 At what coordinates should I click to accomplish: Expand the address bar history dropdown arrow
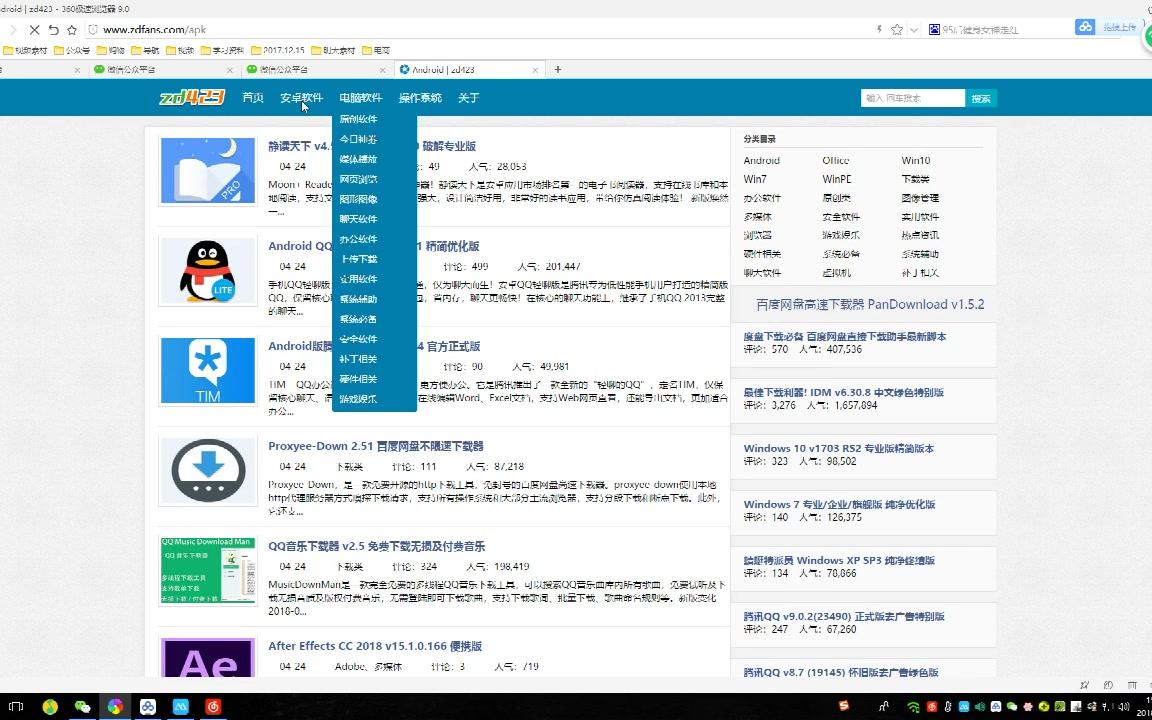point(915,28)
